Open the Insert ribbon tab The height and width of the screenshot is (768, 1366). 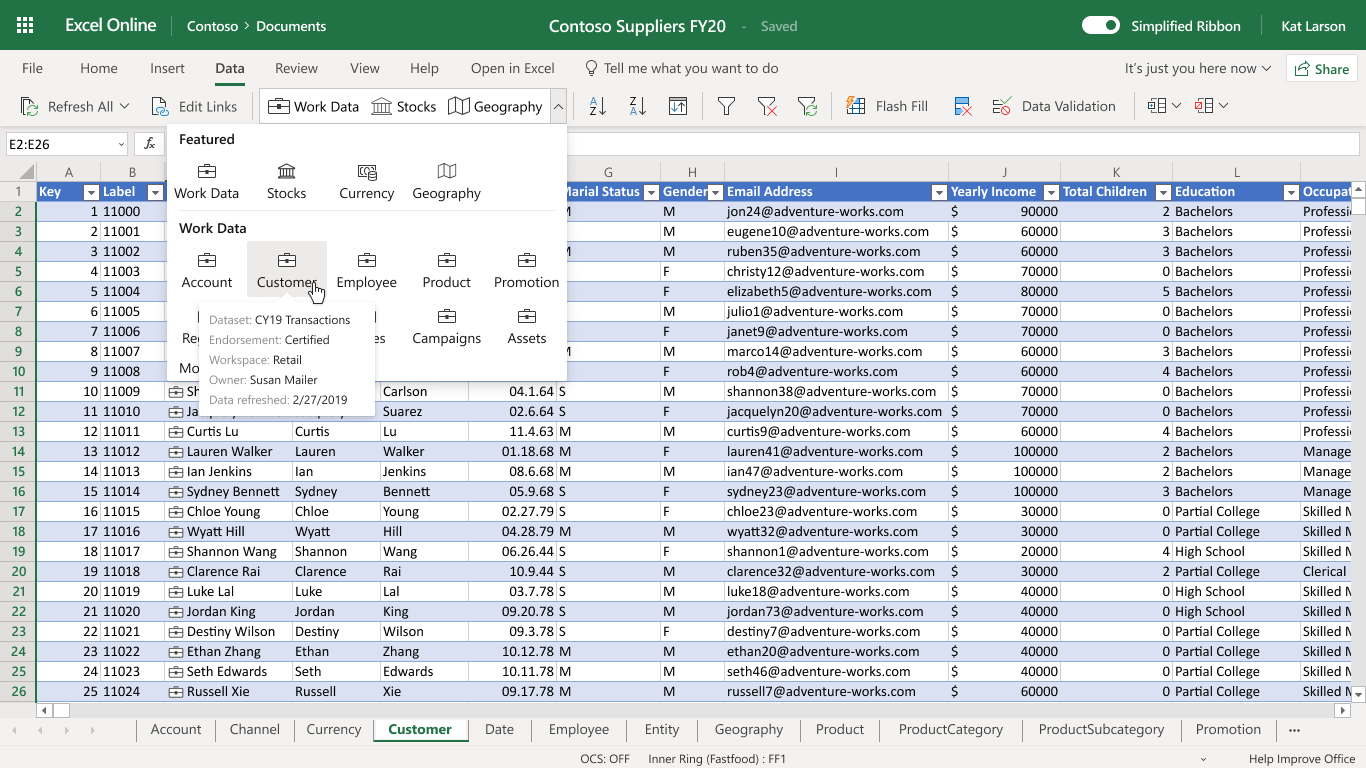tap(167, 68)
